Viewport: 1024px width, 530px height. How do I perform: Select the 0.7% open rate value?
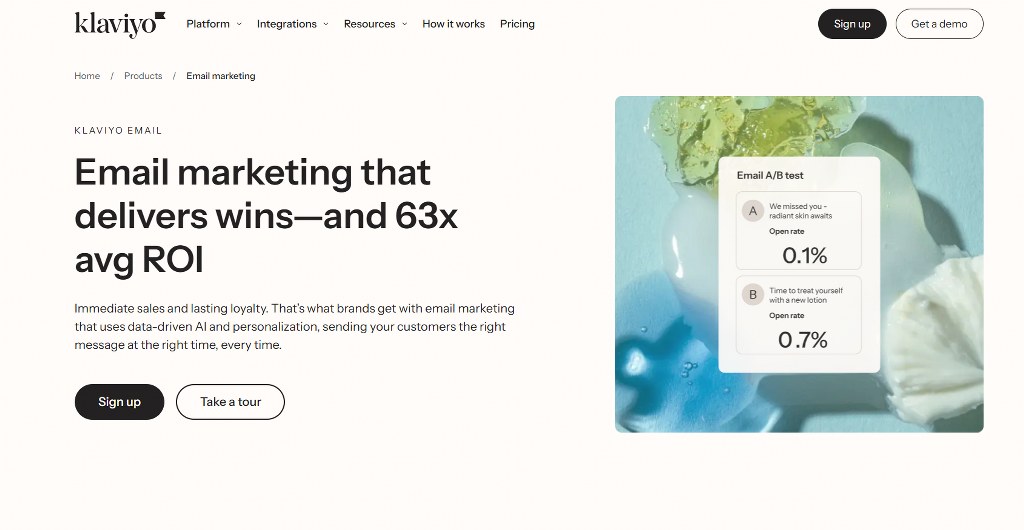click(803, 339)
